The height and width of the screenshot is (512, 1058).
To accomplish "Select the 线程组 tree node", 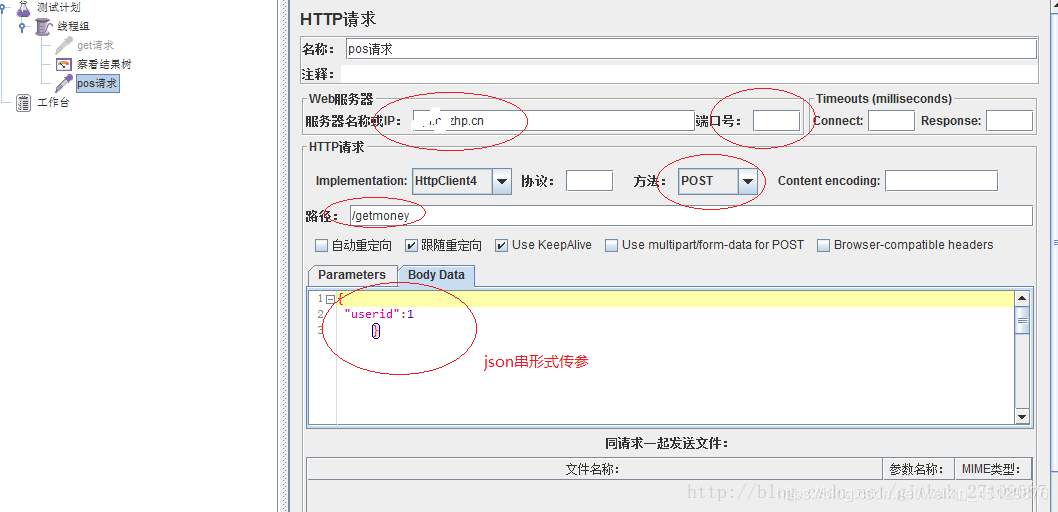I will click(75, 26).
